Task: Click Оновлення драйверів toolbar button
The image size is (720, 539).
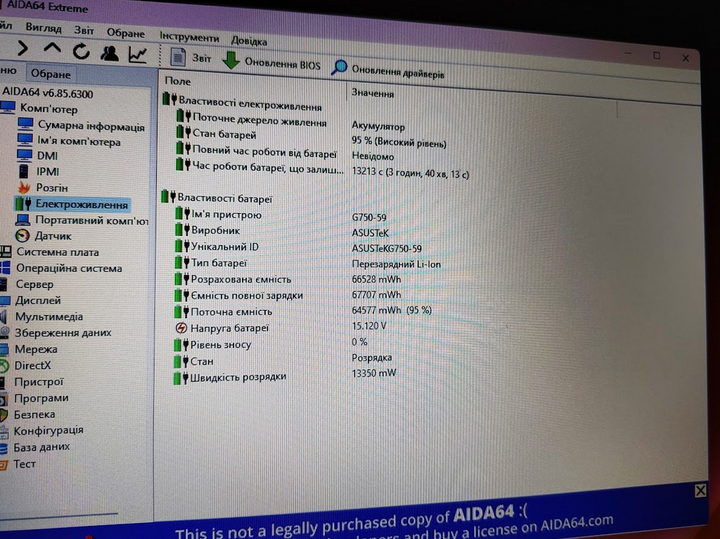Action: click(388, 70)
